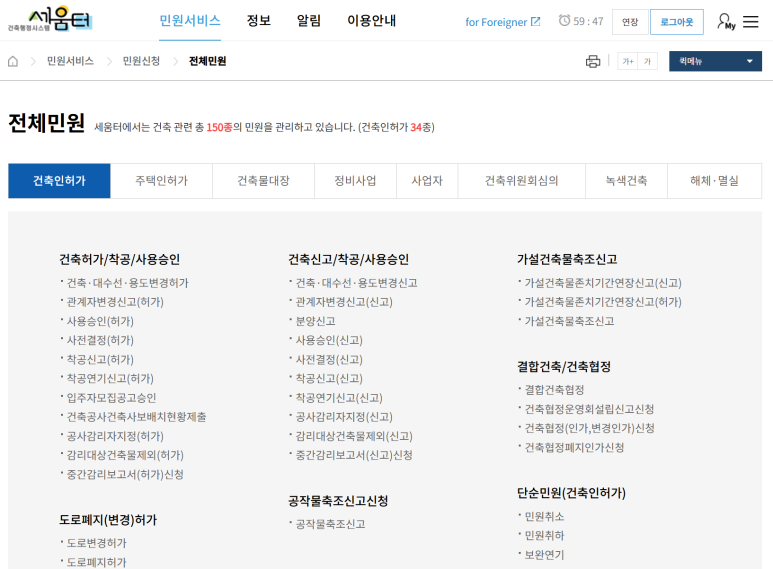Image resolution: width=773 pixels, height=569 pixels.
Task: Switch to the 건축물대장 tab
Action: click(x=263, y=181)
